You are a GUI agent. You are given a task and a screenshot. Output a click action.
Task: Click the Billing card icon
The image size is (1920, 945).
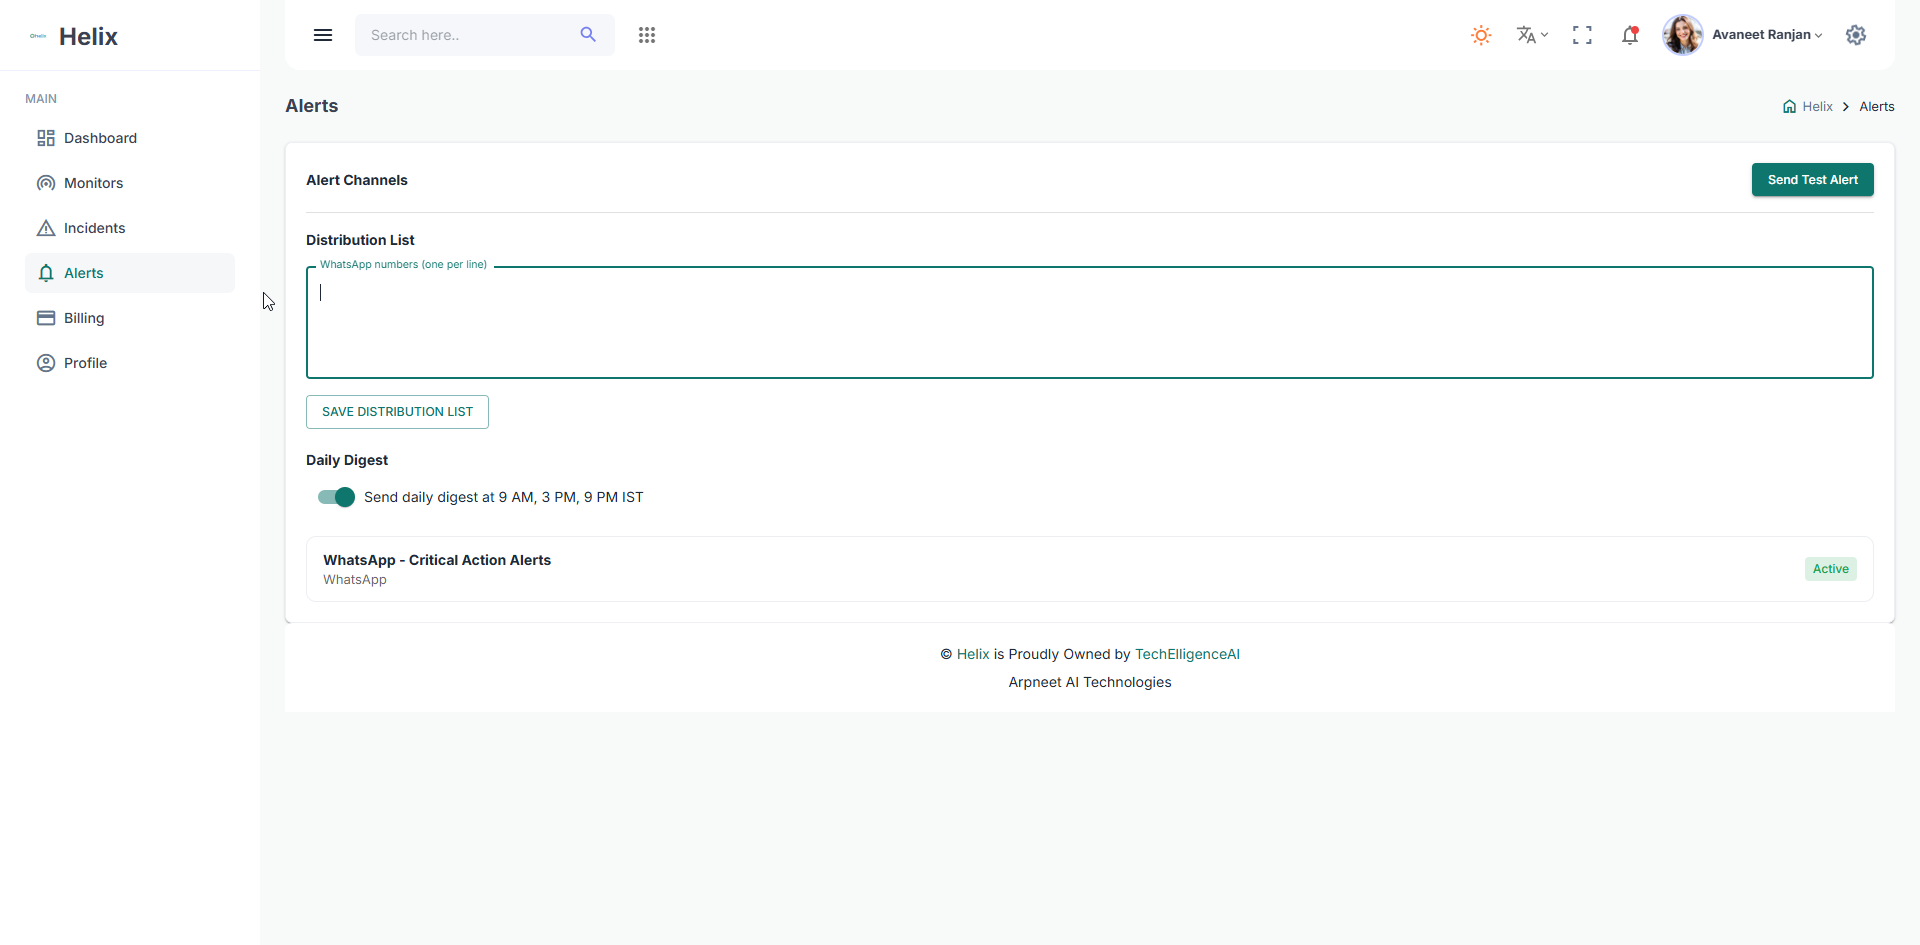pos(46,318)
